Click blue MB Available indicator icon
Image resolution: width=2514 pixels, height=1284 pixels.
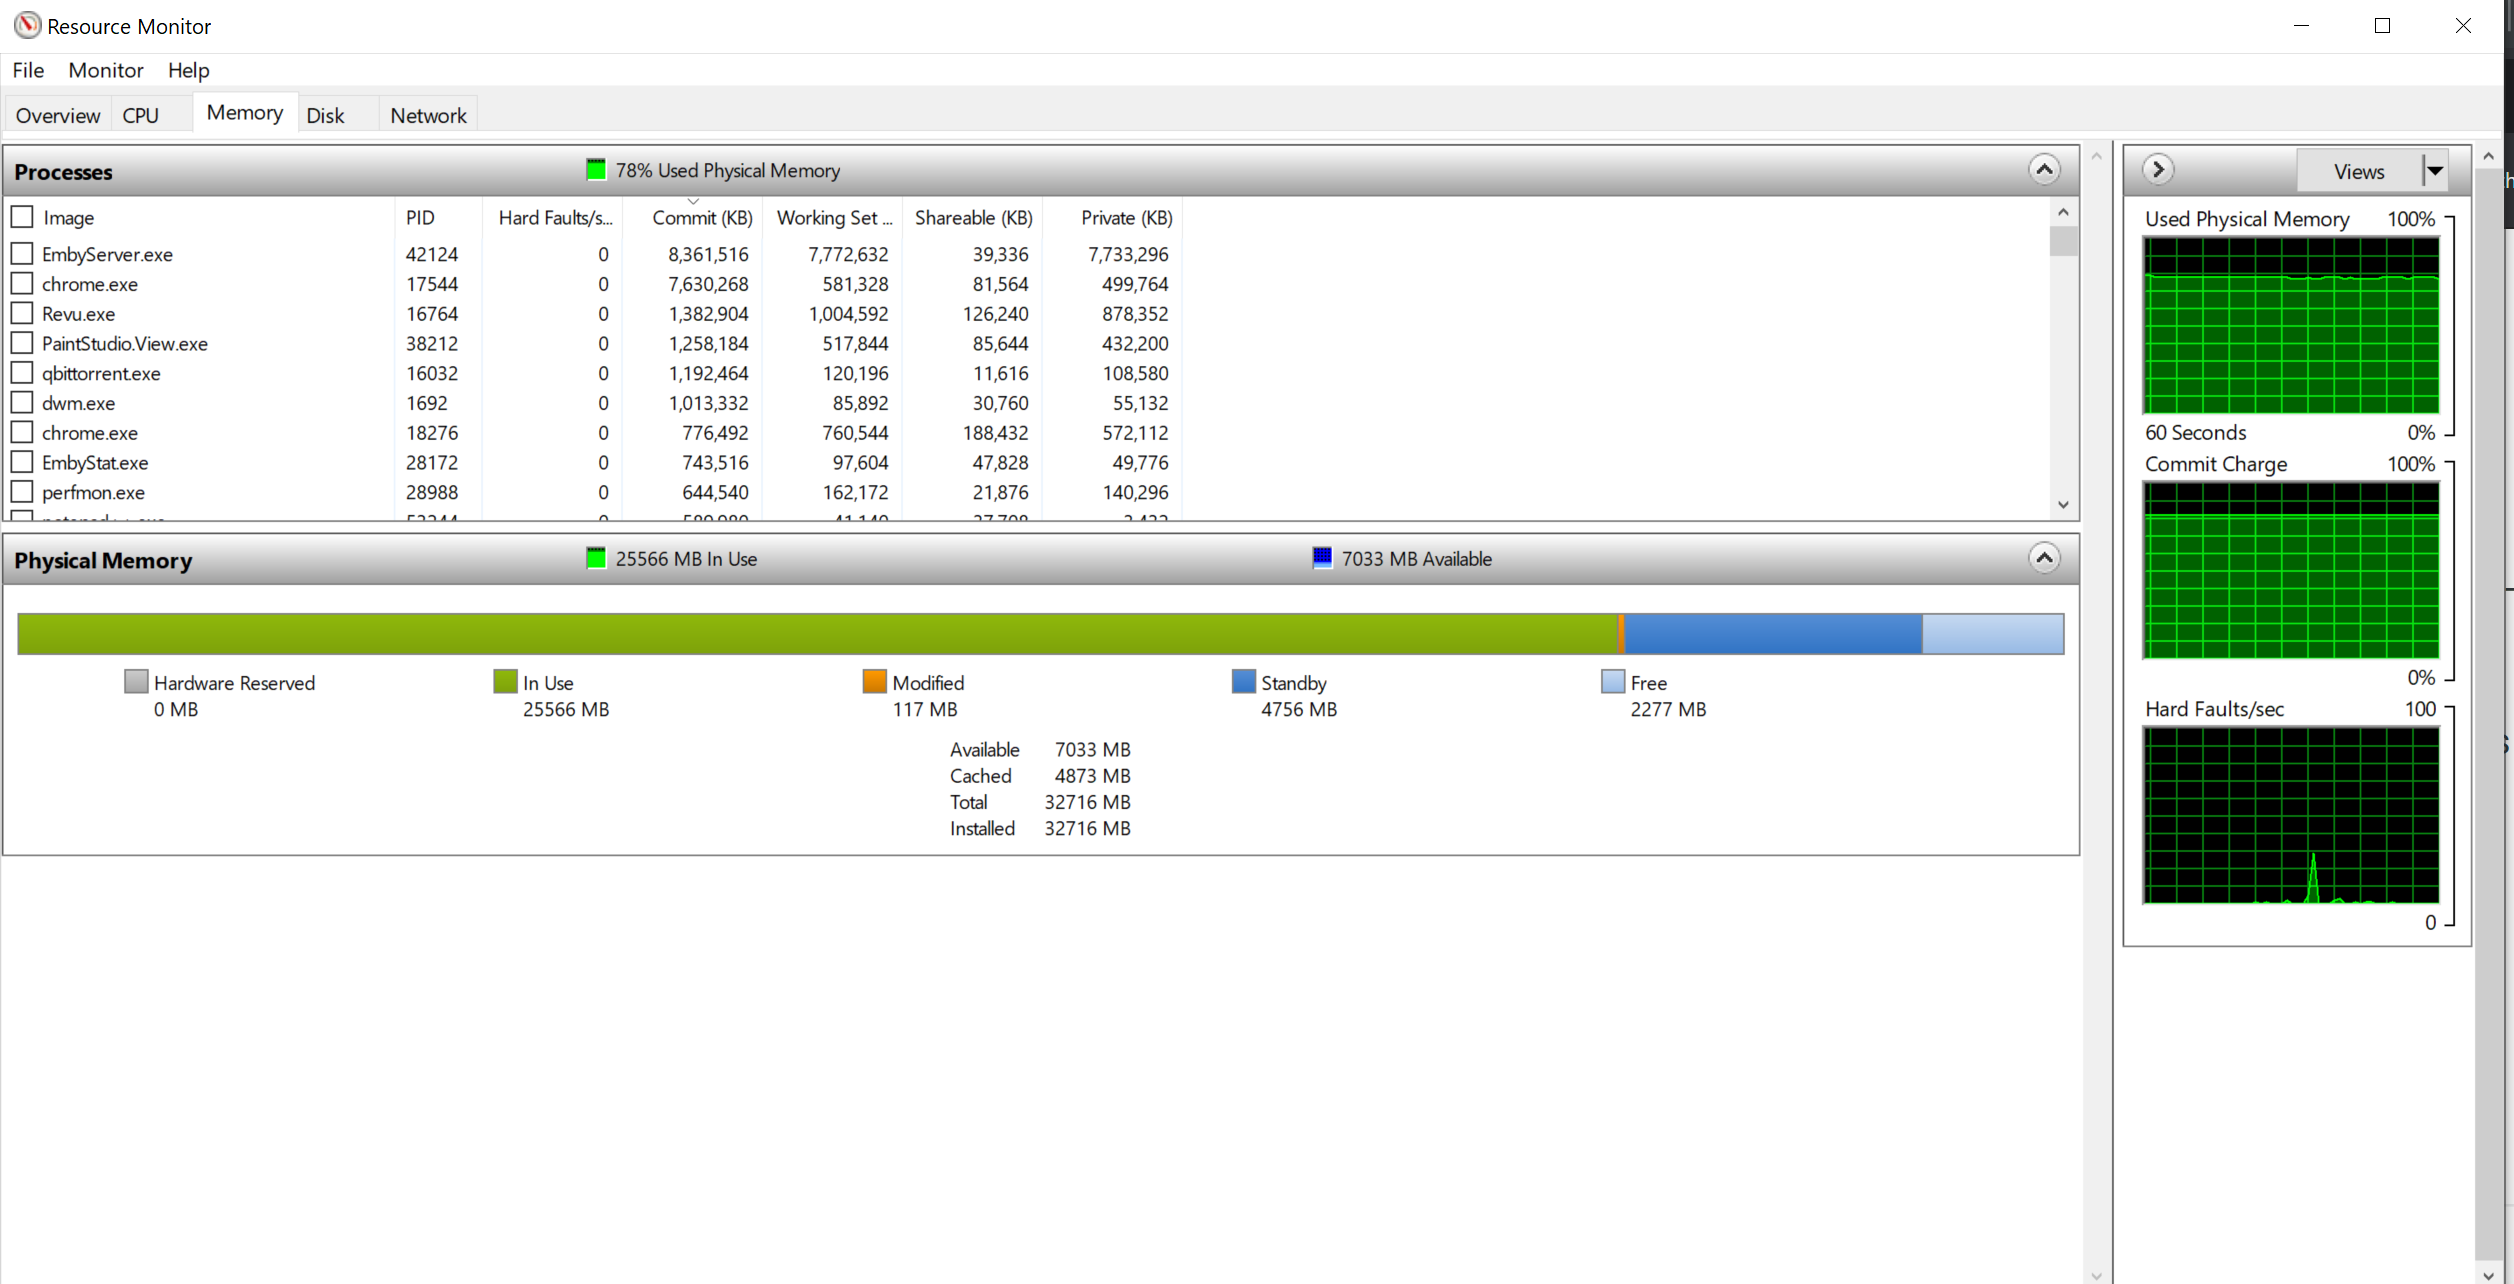click(x=1322, y=558)
